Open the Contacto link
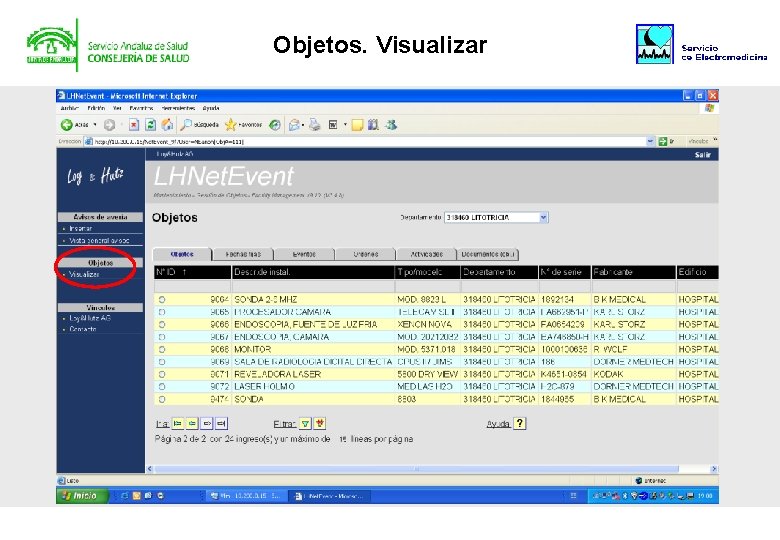Viewport: 780px width, 540px height. (x=83, y=329)
